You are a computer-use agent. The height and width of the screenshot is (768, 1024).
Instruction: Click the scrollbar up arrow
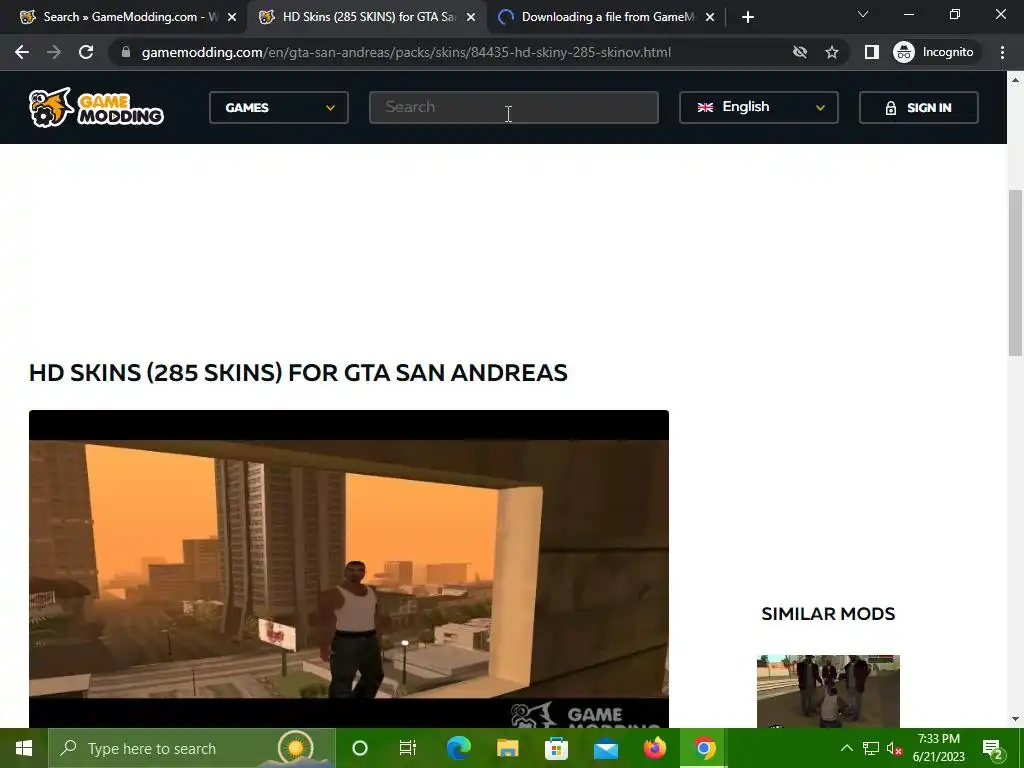[x=1015, y=80]
